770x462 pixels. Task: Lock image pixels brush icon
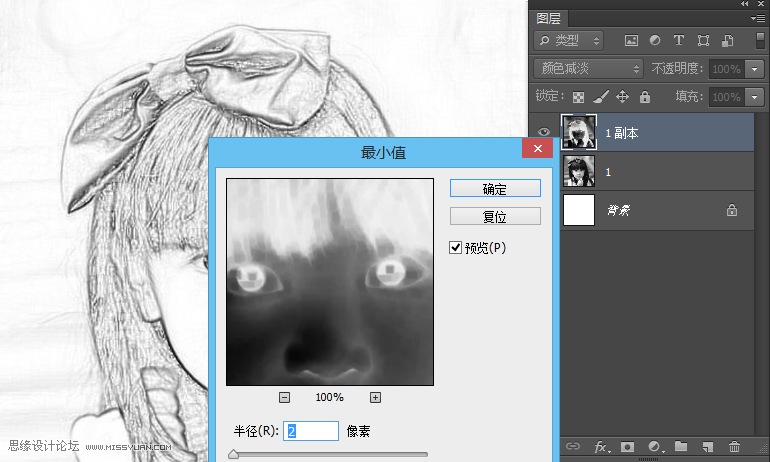(x=601, y=97)
